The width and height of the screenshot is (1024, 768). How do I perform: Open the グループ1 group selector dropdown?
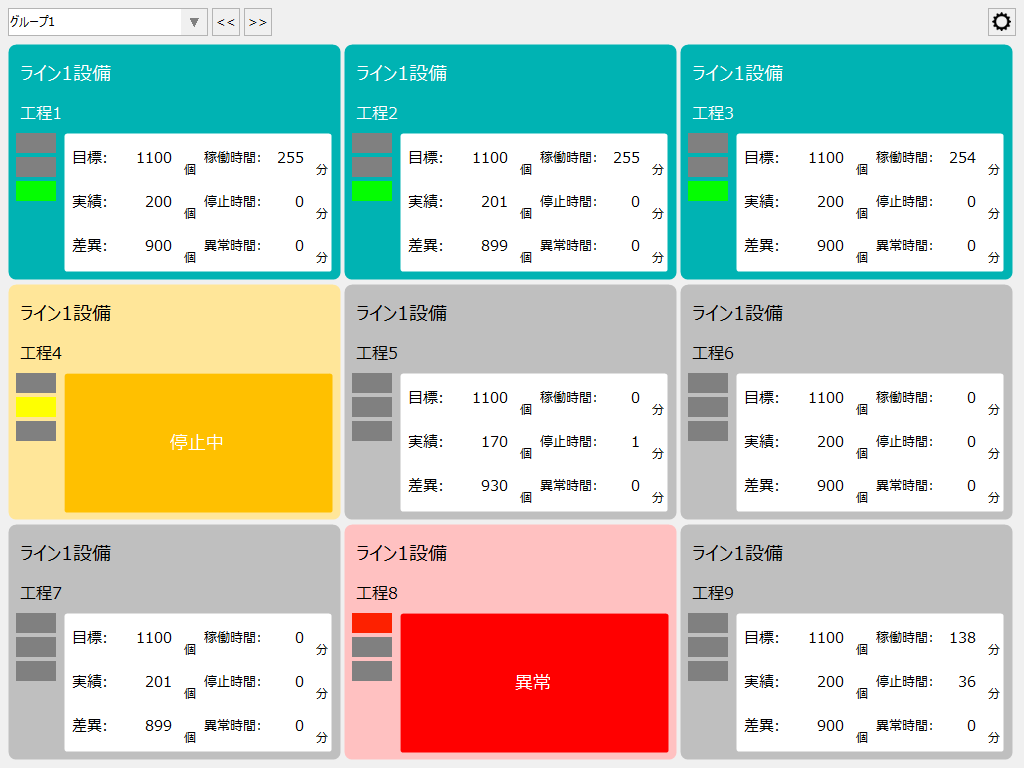coord(193,21)
